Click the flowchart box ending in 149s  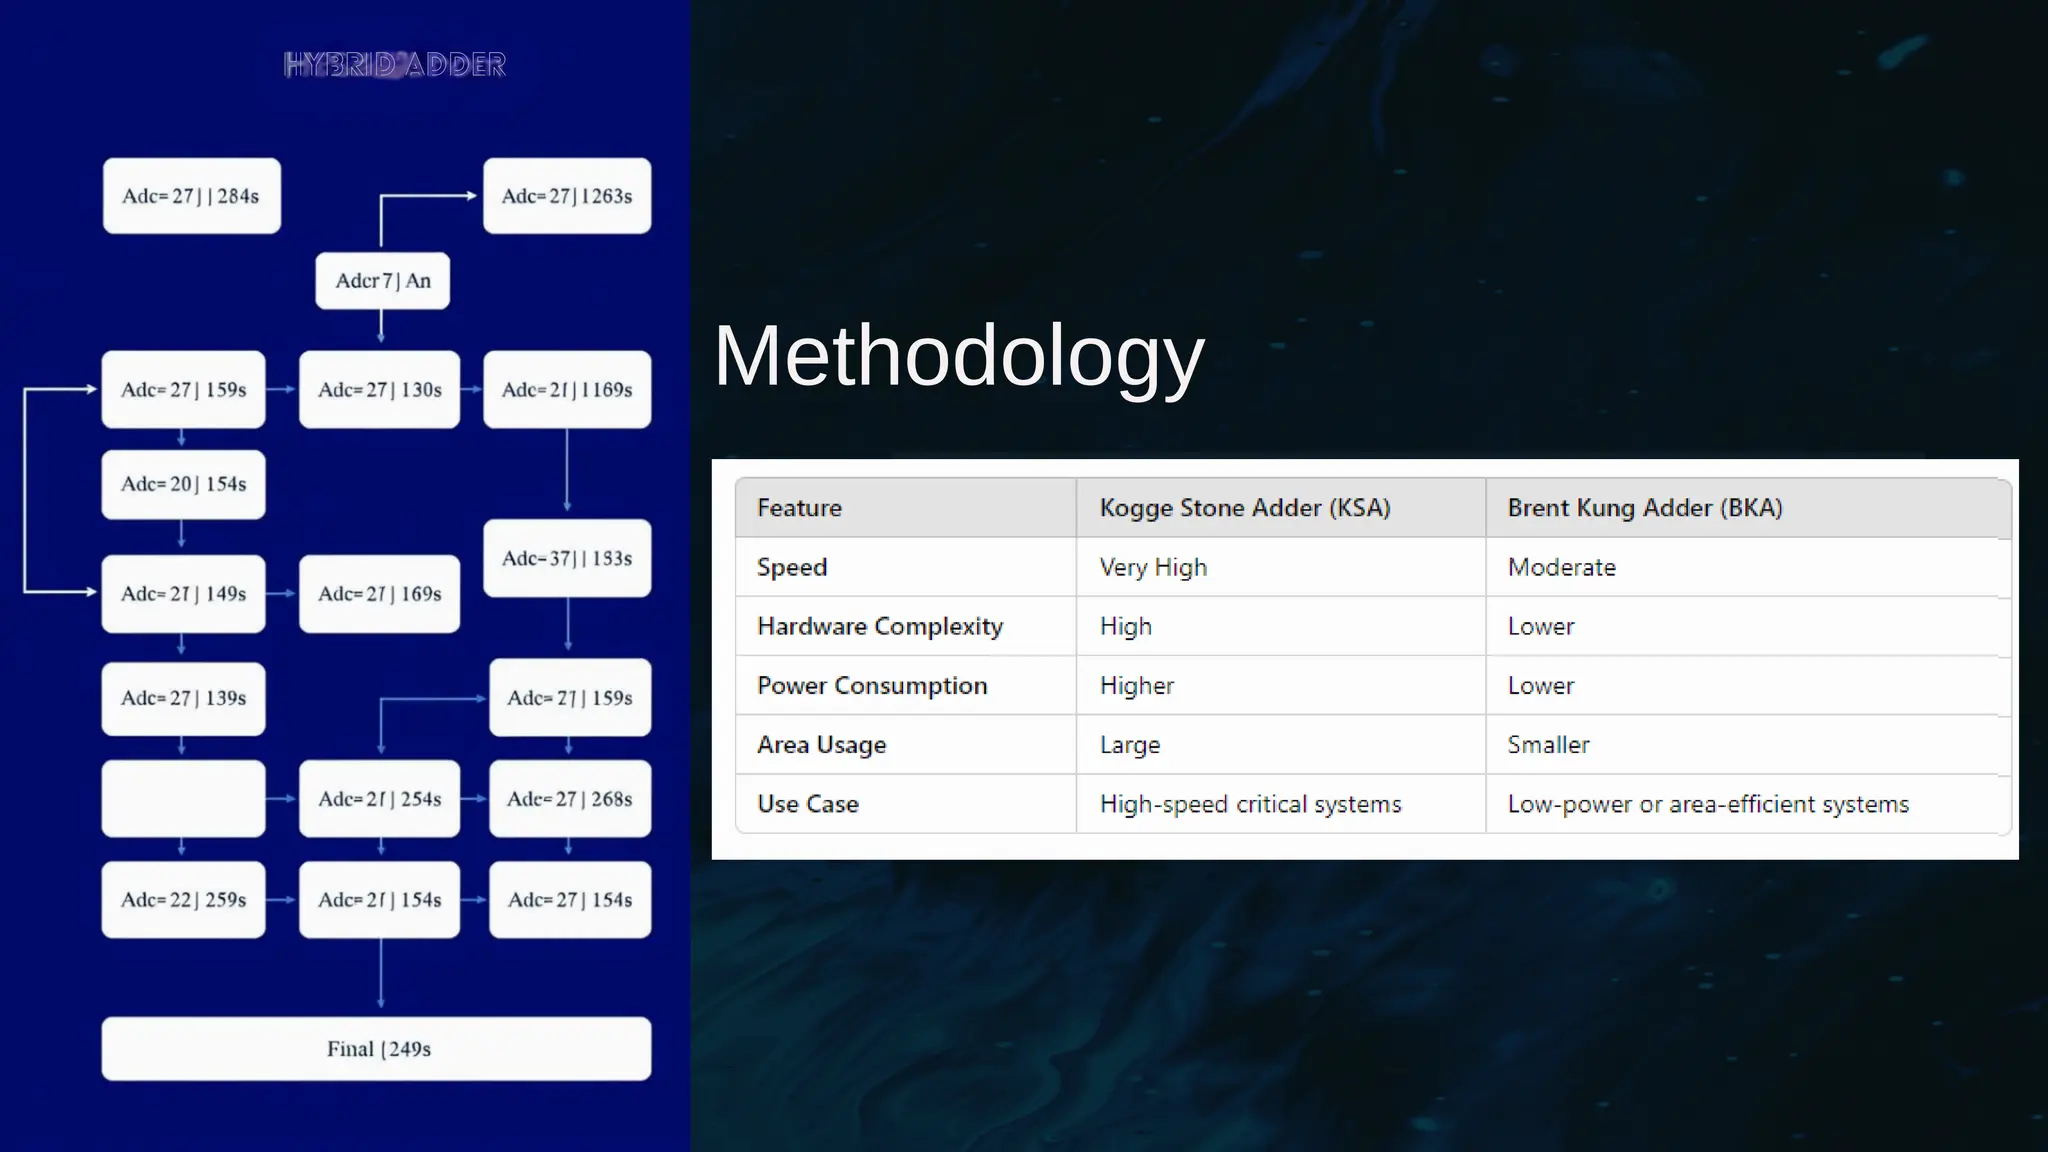click(184, 594)
